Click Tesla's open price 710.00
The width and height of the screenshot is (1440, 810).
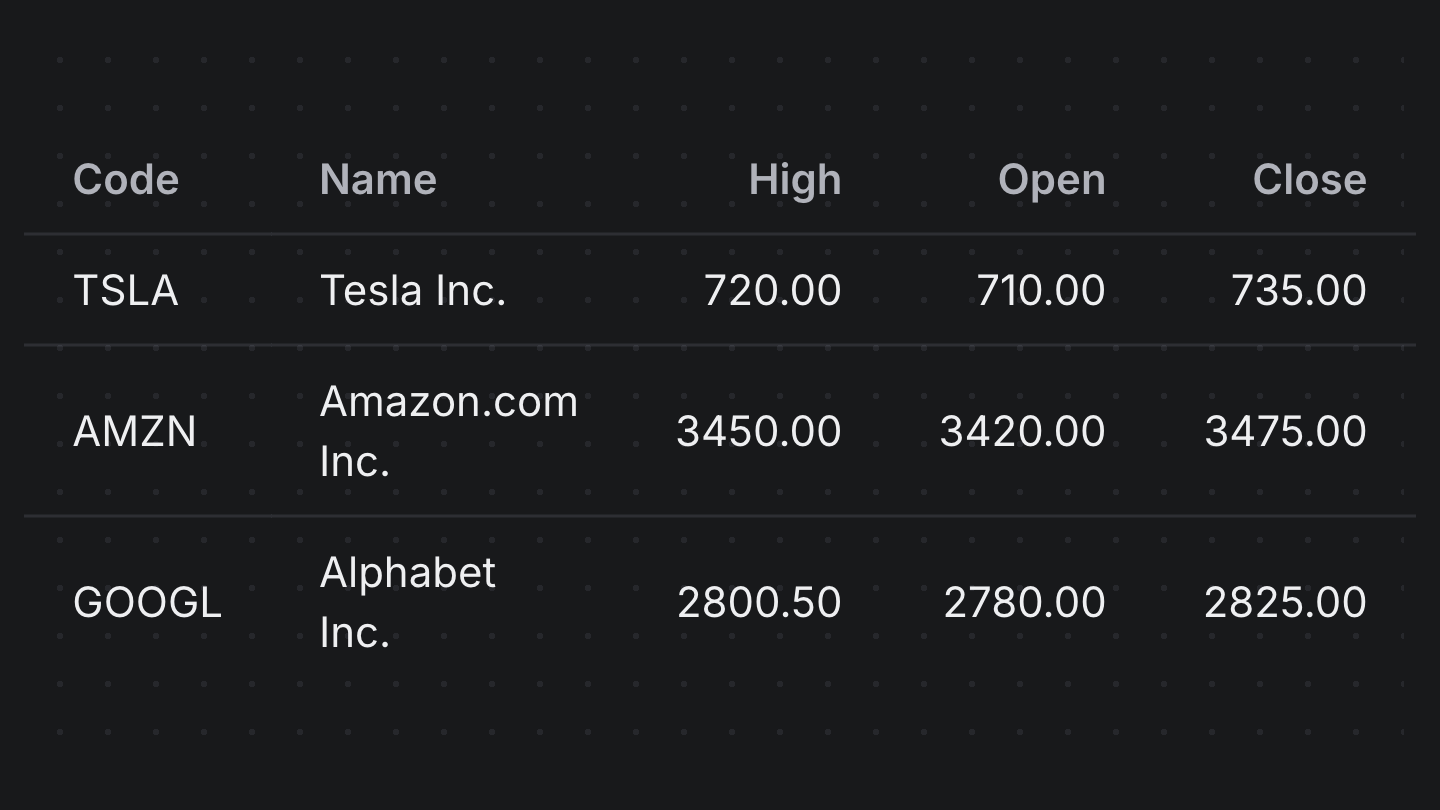click(1041, 291)
